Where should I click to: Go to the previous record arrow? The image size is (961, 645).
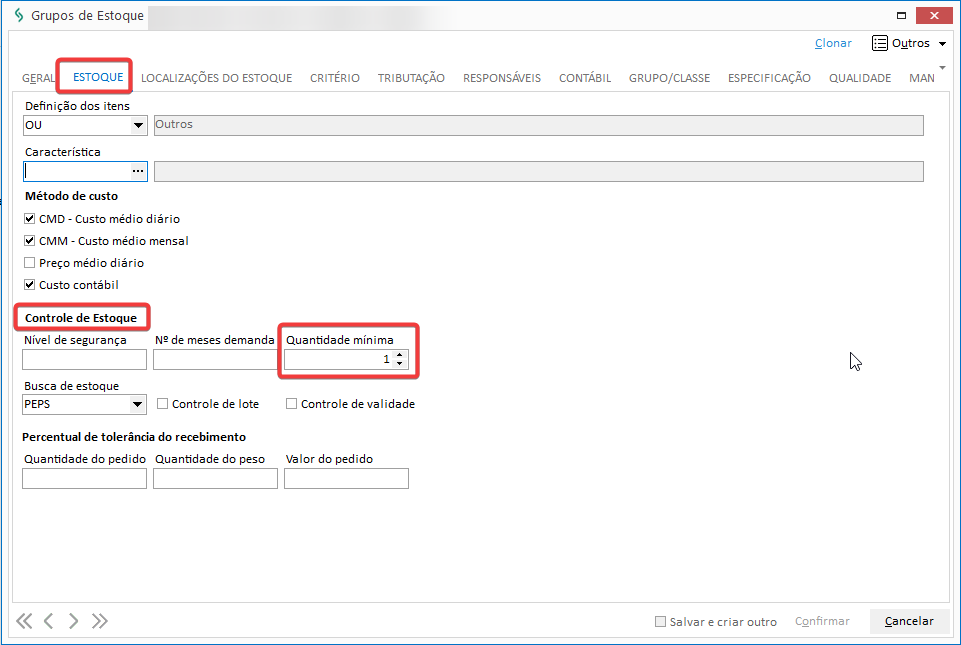tap(48, 621)
